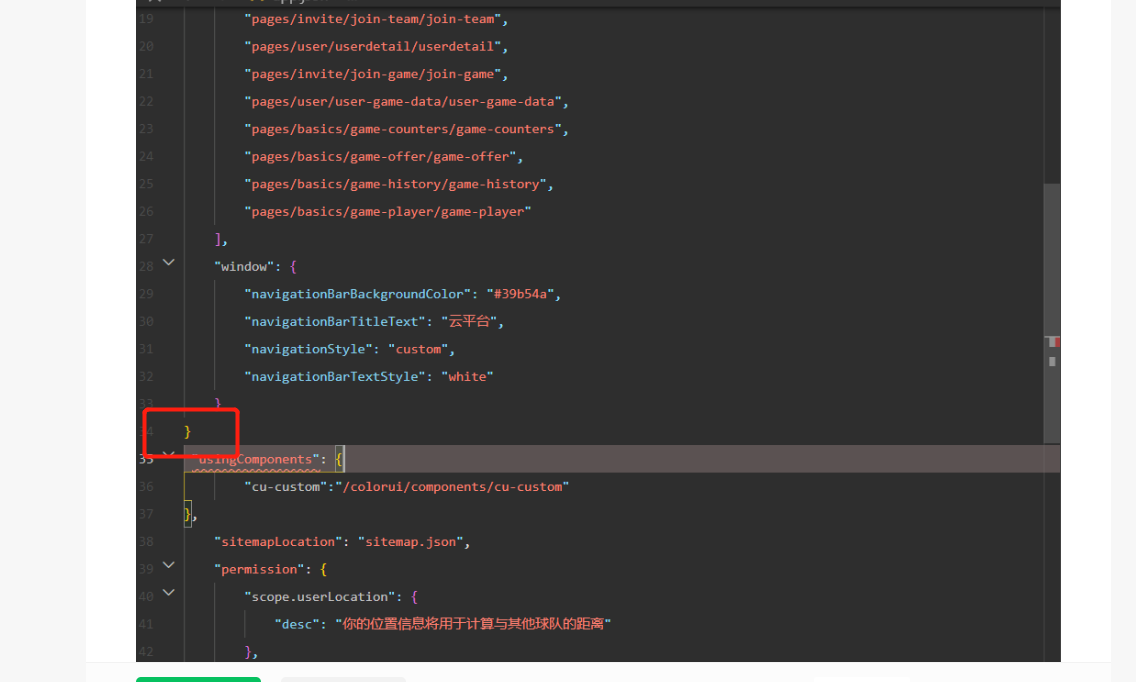This screenshot has height=682, width=1136.
Task: Click the editor vertical scrollbar thumb
Action: (1051, 313)
